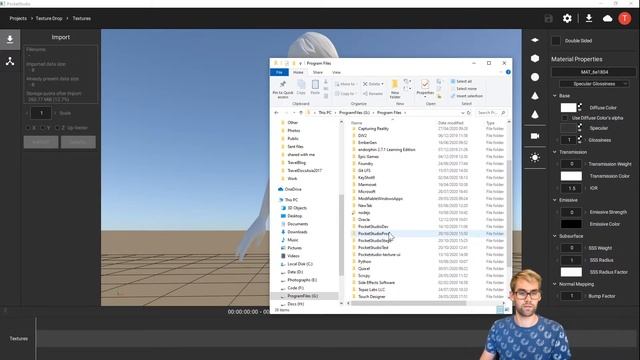This screenshot has height=360, width=640.
Task: Open Transmission Color swatch
Action: click(571, 176)
